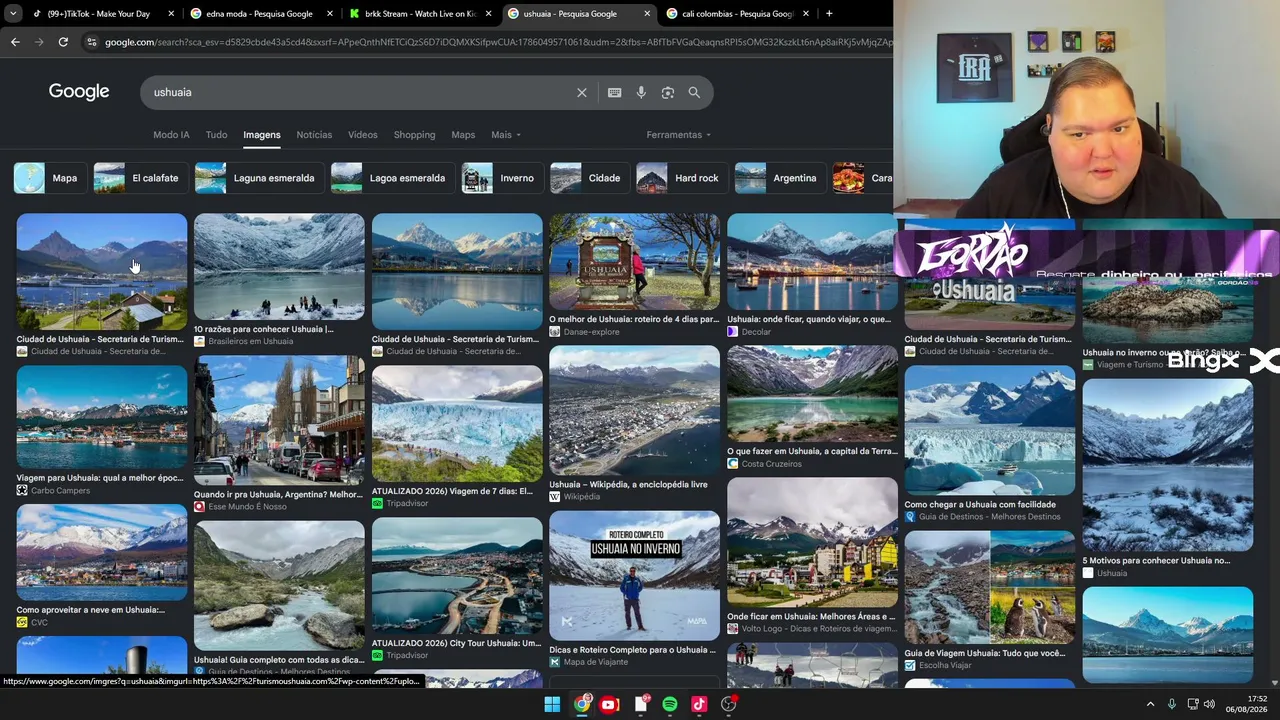The height and width of the screenshot is (720, 1280).
Task: Click the address bar URL
Action: tap(497, 42)
